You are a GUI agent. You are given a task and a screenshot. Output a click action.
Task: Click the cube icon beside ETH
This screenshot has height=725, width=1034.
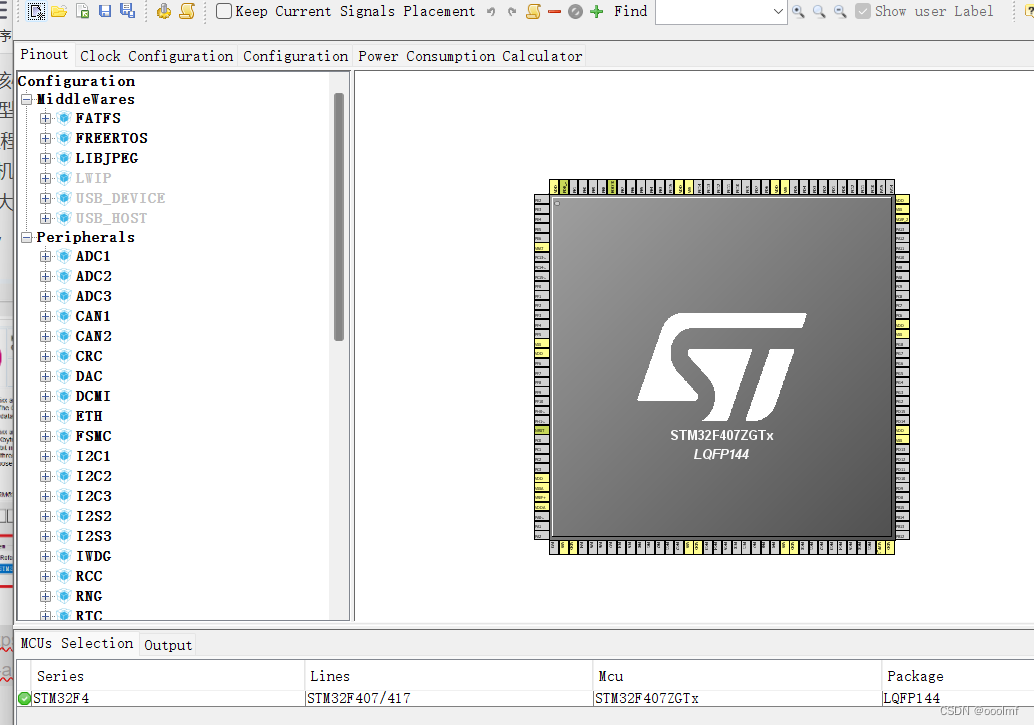point(64,416)
